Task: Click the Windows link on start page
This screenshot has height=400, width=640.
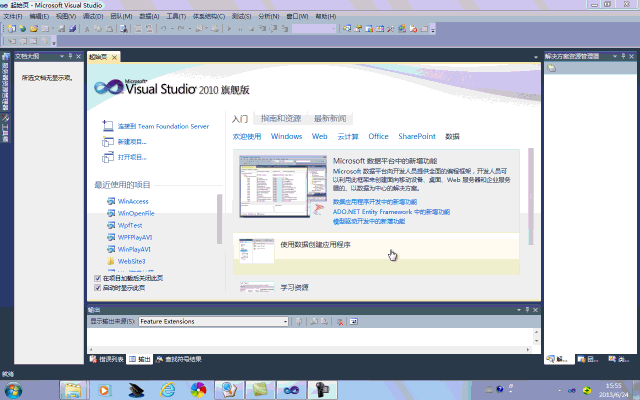Action: coord(287,136)
